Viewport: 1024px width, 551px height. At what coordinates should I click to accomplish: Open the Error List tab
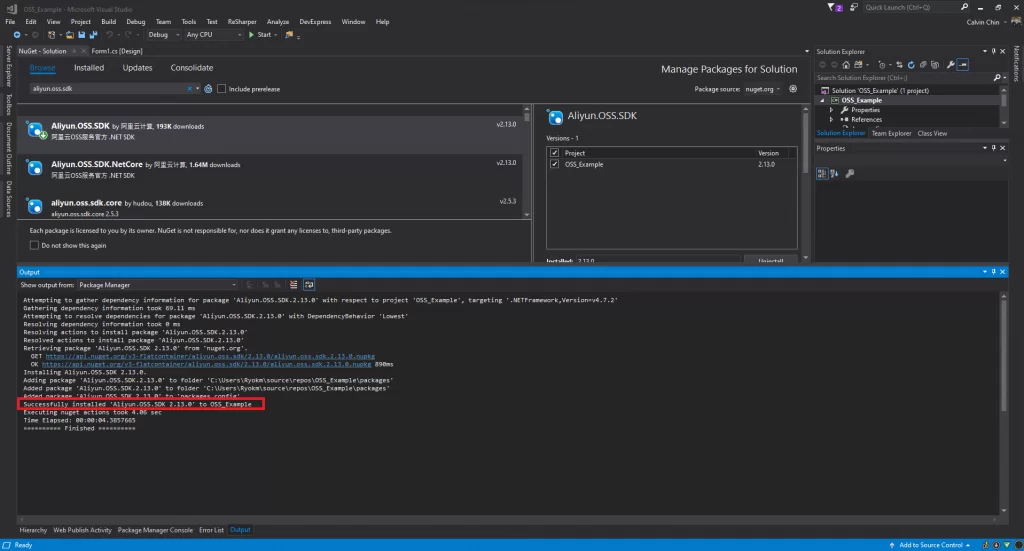coord(211,530)
